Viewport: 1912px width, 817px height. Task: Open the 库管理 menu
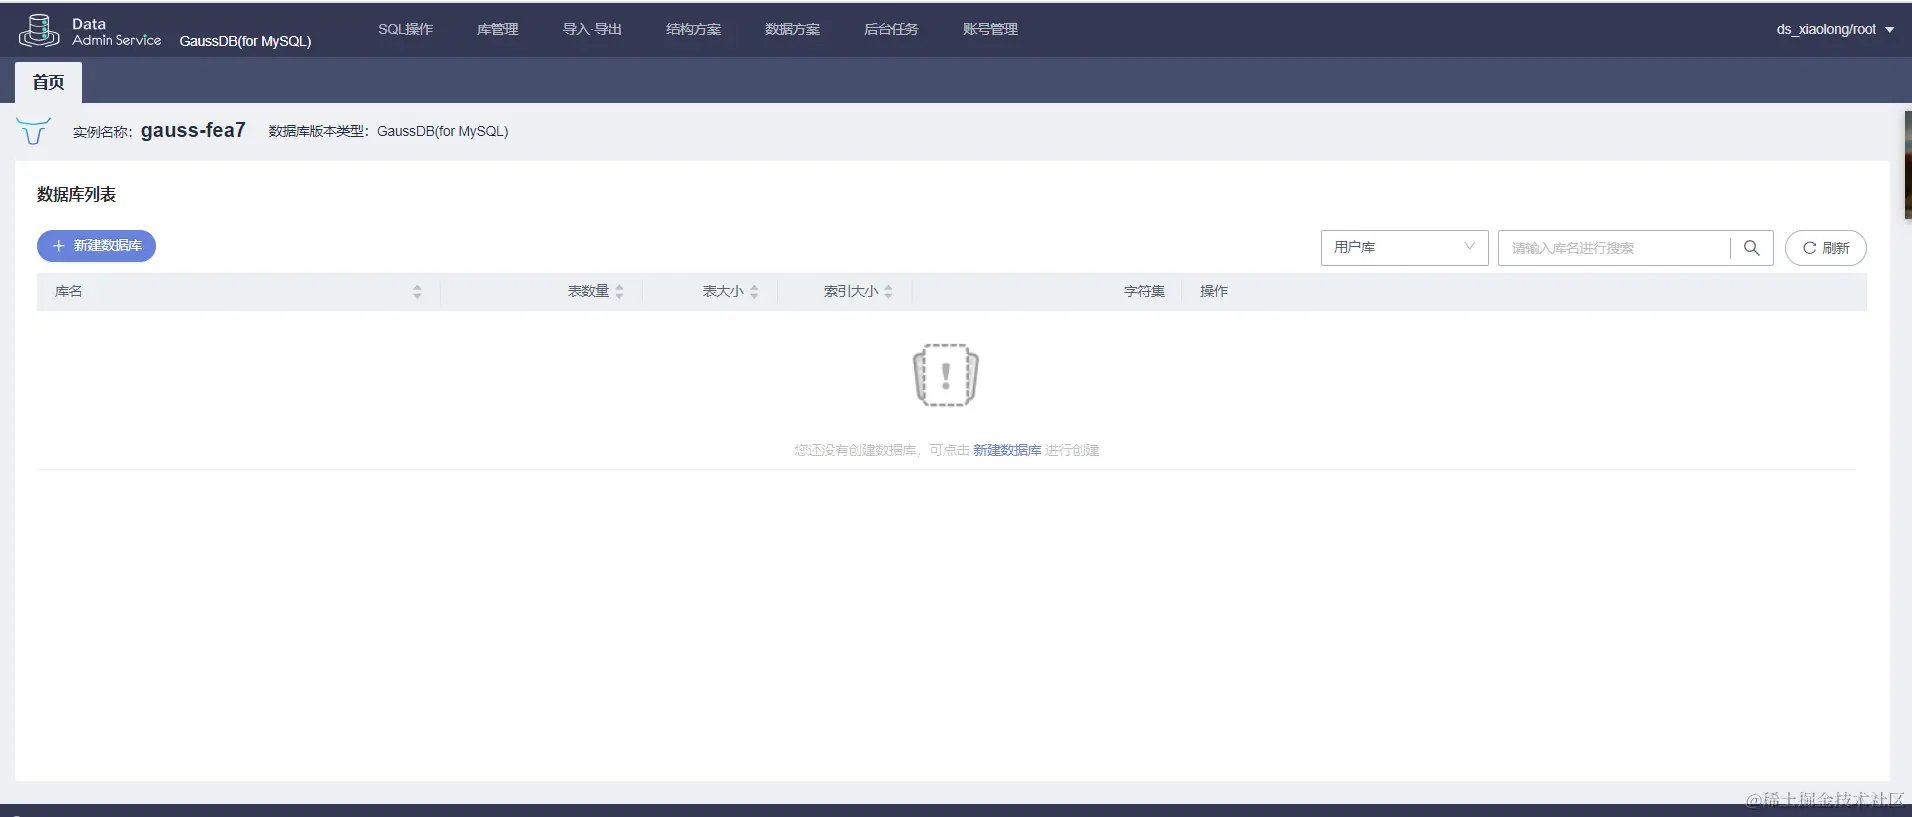(497, 30)
